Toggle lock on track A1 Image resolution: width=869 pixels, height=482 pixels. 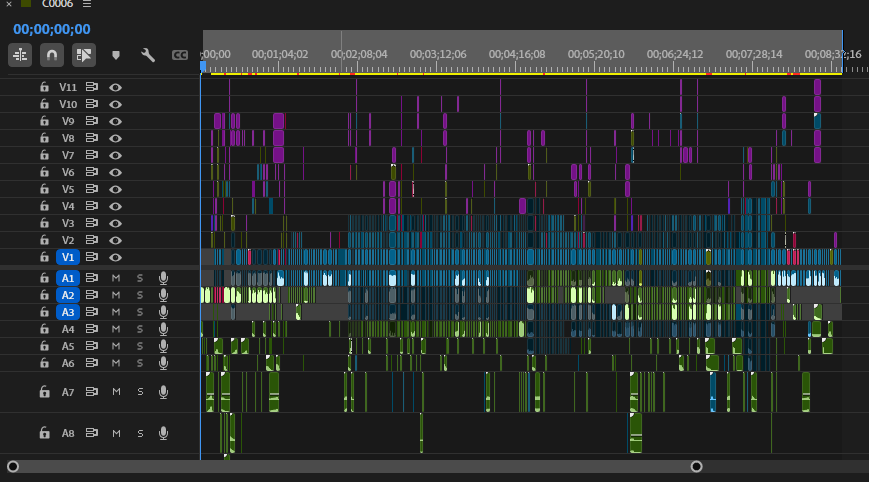pos(44,278)
